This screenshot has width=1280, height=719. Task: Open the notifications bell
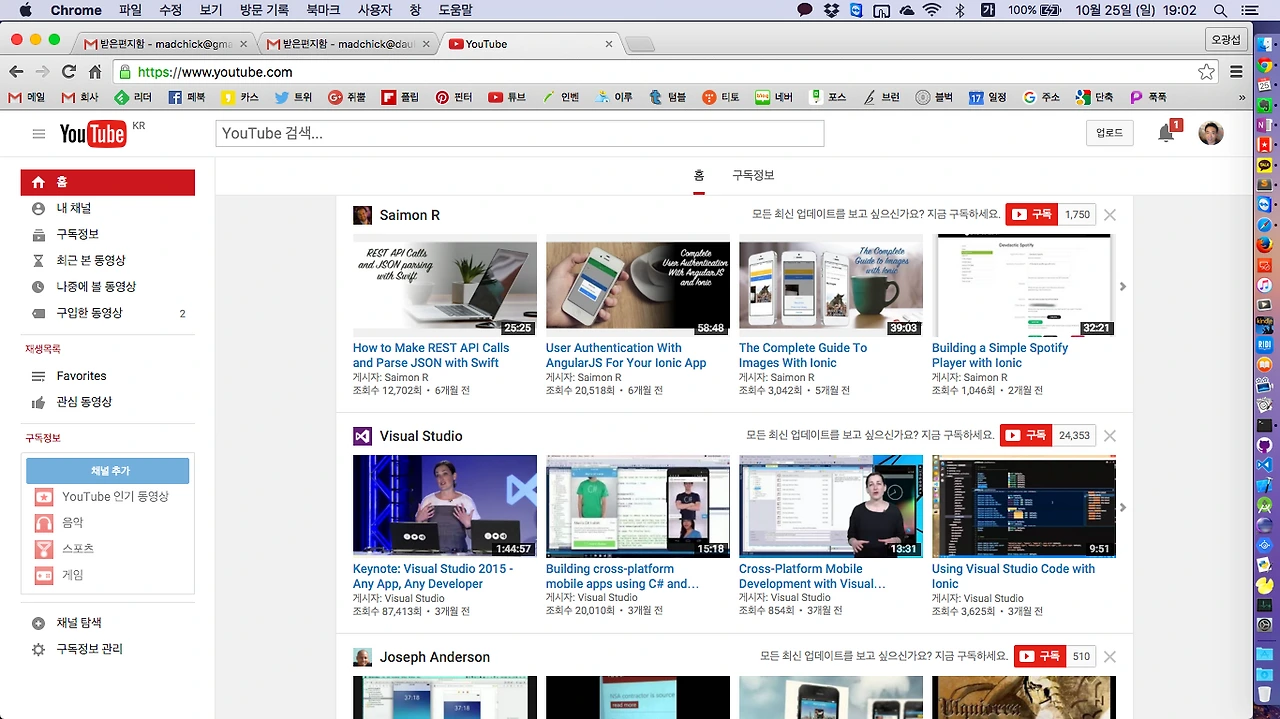click(x=1166, y=133)
